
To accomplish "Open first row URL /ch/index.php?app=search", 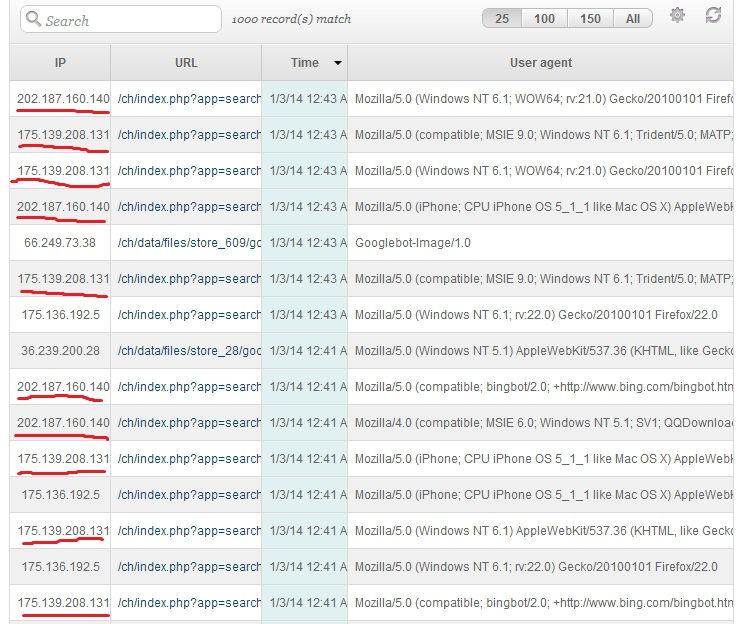I will click(x=189, y=99).
